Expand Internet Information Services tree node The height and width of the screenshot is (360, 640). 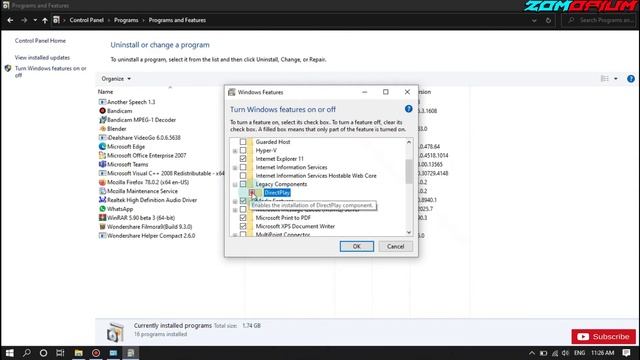[235, 168]
